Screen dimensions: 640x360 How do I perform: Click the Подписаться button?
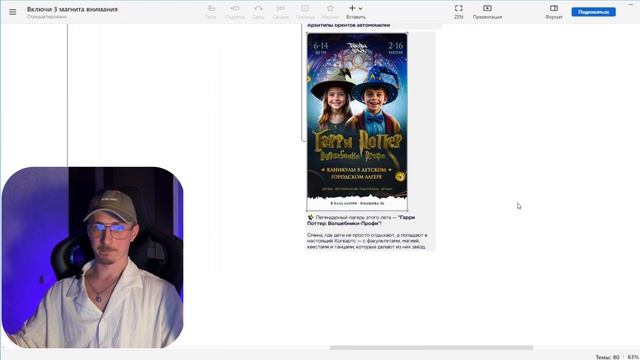pos(593,12)
